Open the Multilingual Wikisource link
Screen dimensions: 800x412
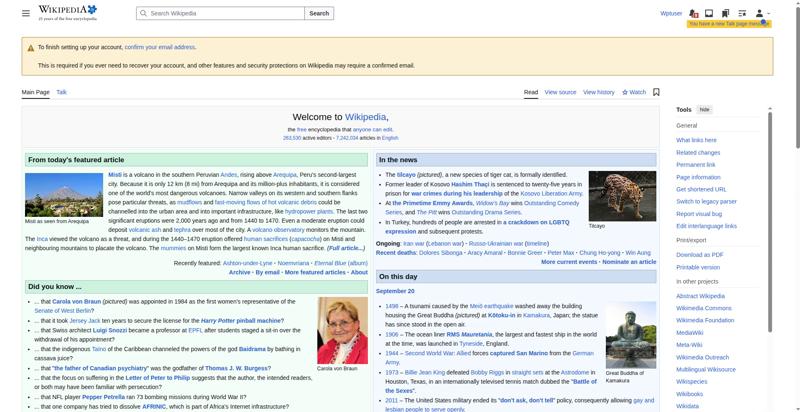click(706, 370)
